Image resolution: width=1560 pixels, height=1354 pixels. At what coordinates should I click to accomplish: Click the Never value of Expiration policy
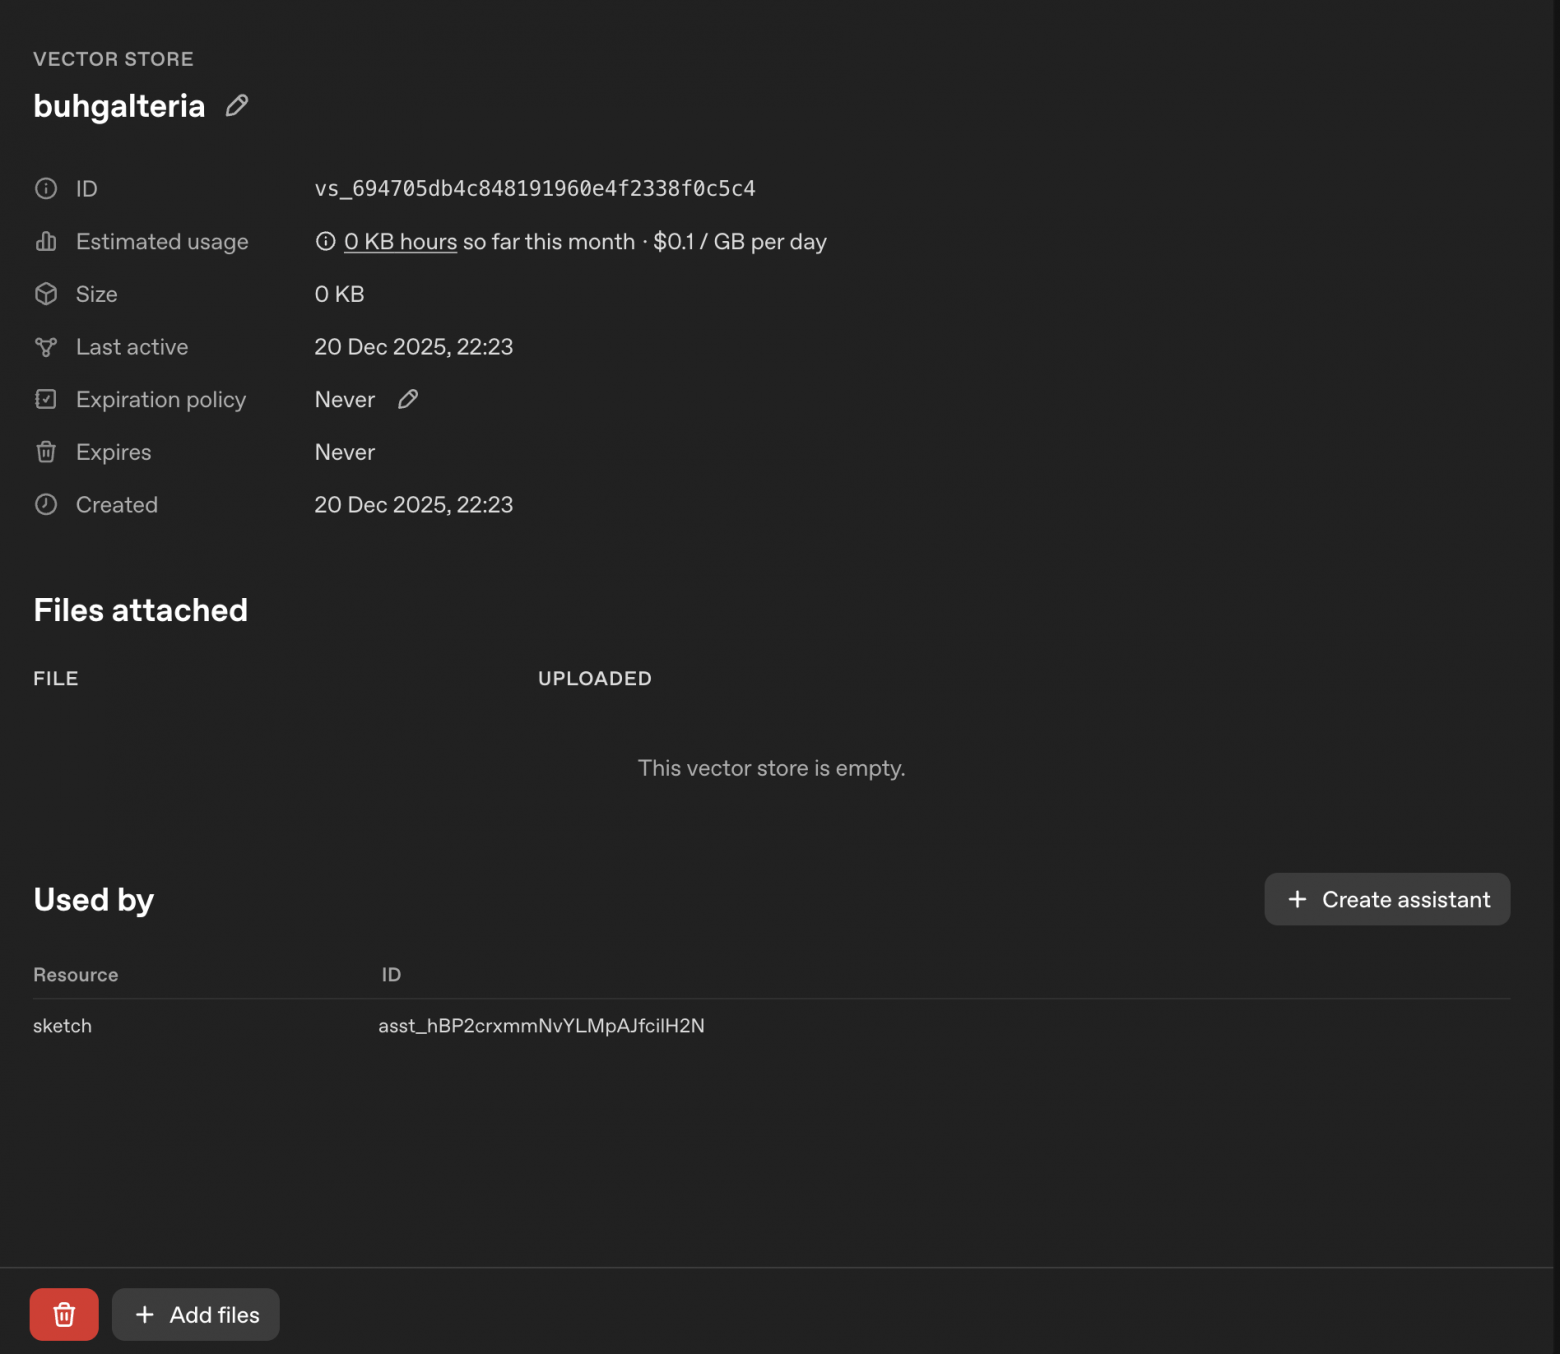pos(345,399)
